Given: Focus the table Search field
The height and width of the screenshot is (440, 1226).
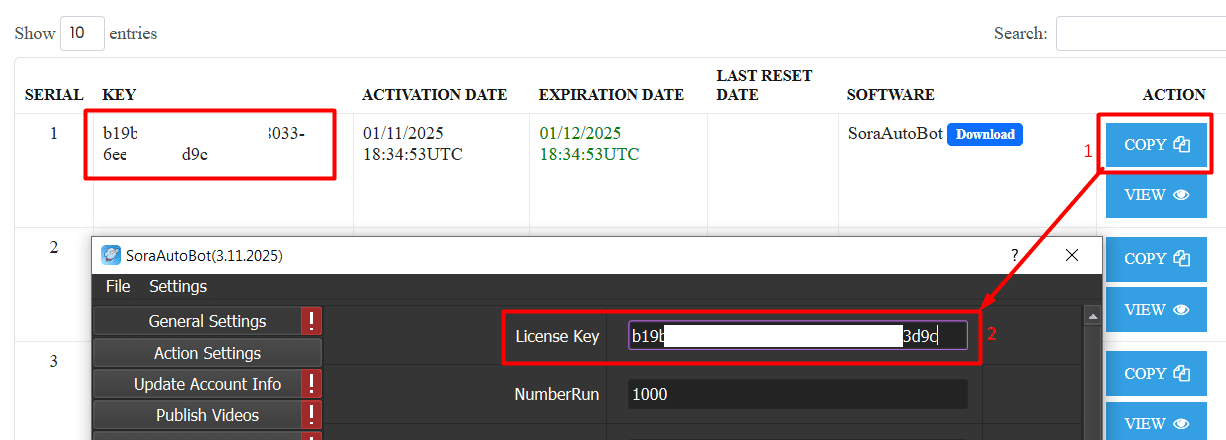Looking at the screenshot, I should pos(1140,33).
